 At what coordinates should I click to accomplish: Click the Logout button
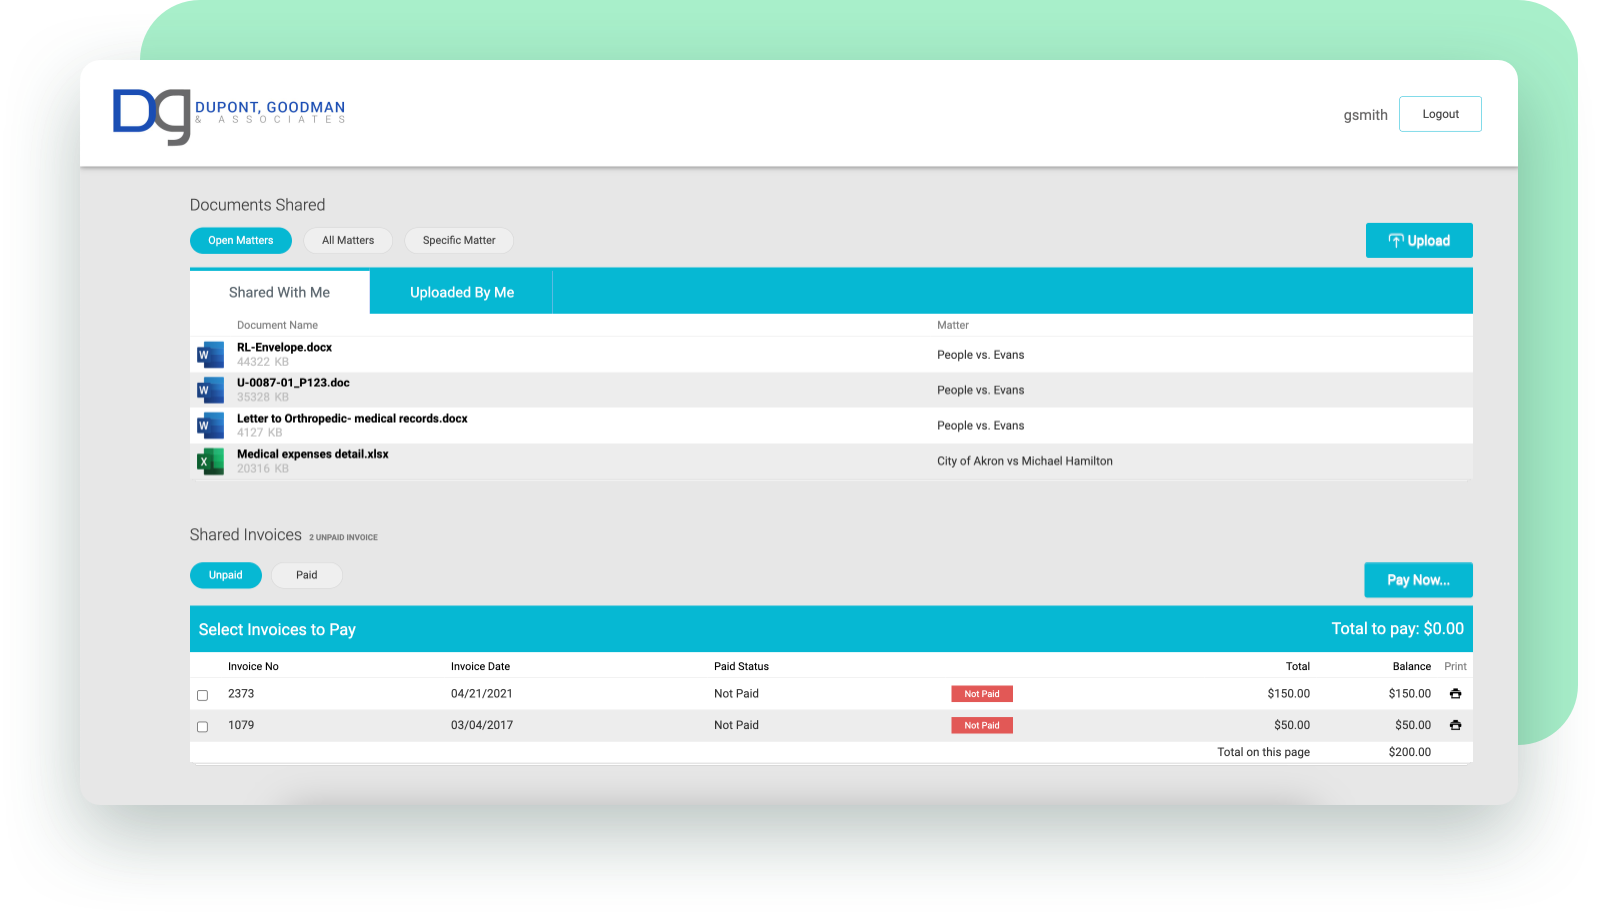coord(1440,114)
